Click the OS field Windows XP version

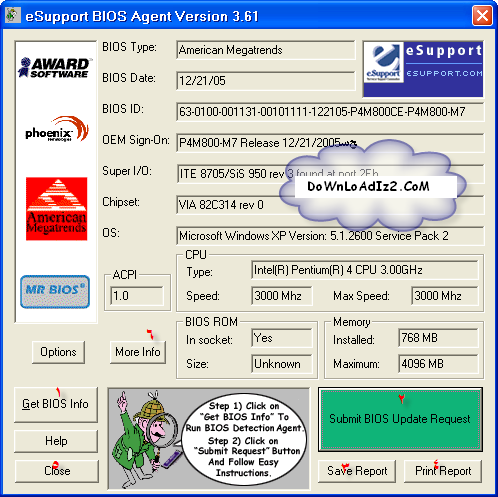pyautogui.click(x=330, y=236)
